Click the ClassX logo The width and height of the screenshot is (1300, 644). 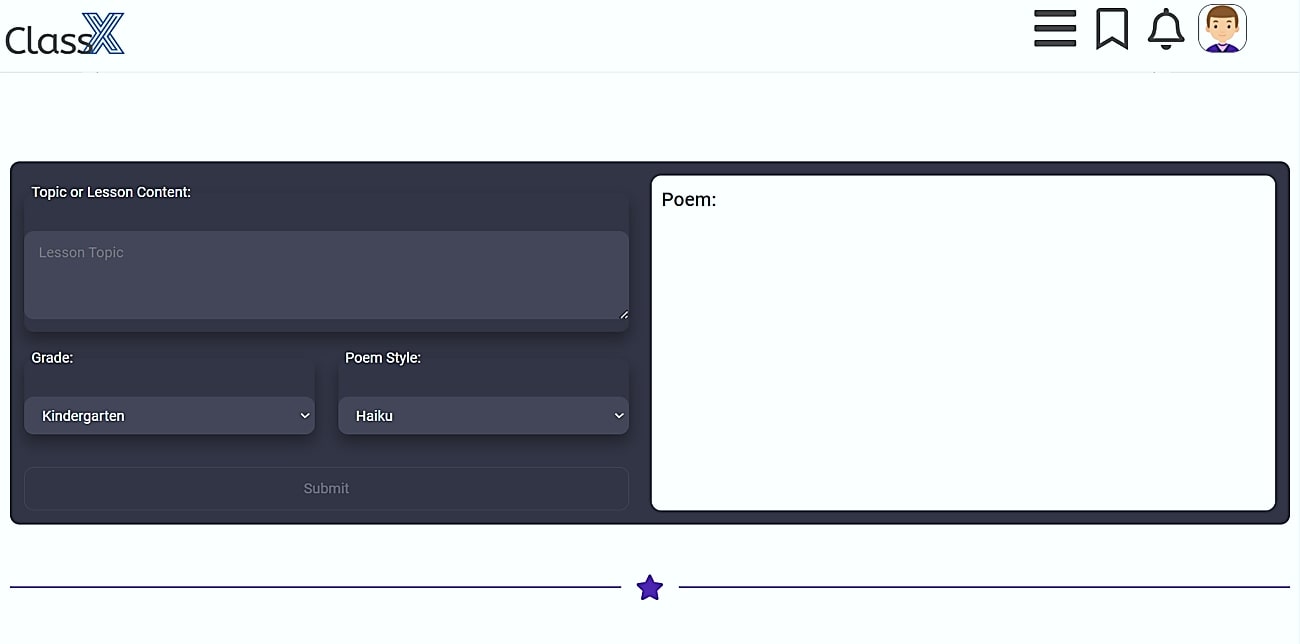tap(64, 34)
